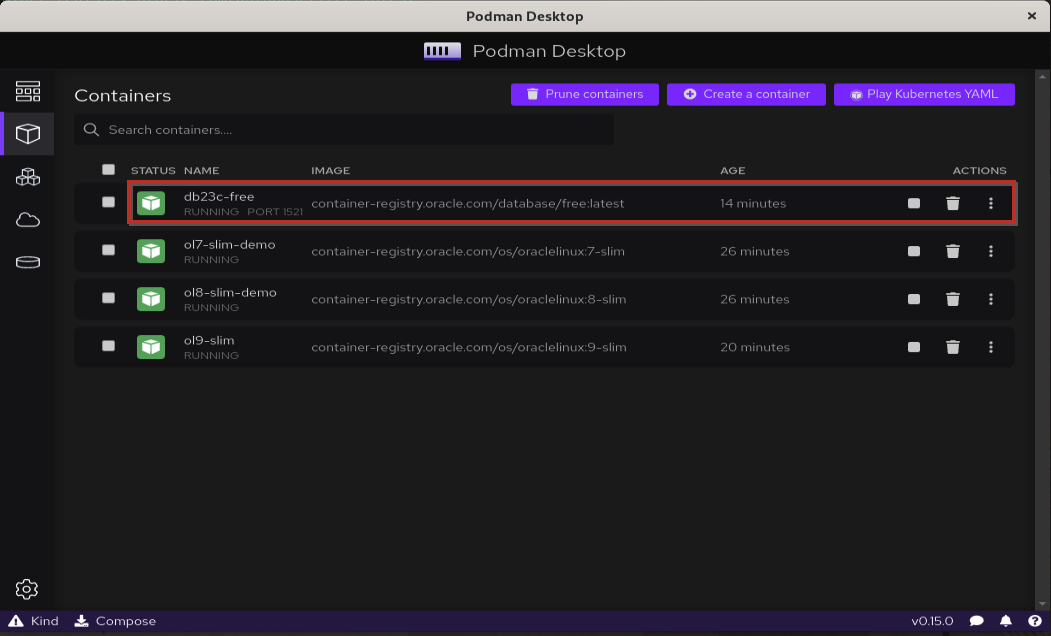1051x636 pixels.
Task: Open Compose from the status bar
Action: (x=115, y=621)
